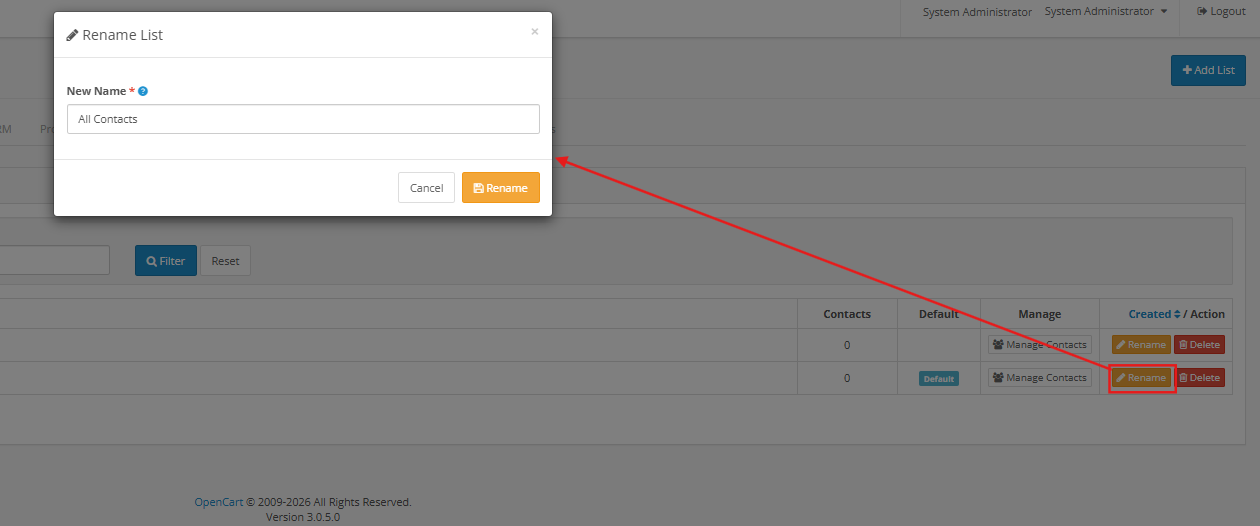
Task: Cancel the Rename List dialog
Action: click(x=426, y=188)
